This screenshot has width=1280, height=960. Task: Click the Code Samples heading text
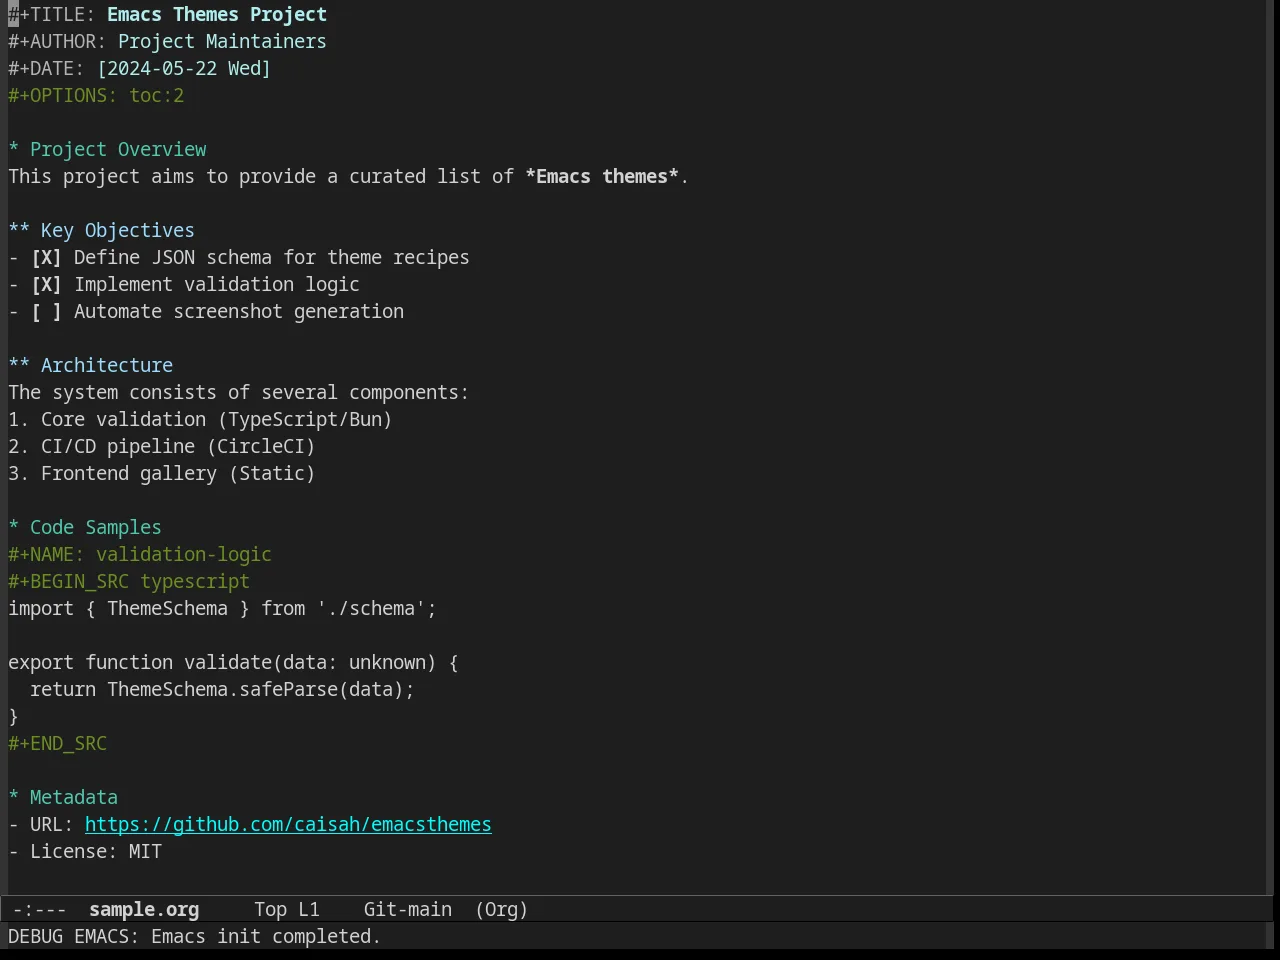96,527
